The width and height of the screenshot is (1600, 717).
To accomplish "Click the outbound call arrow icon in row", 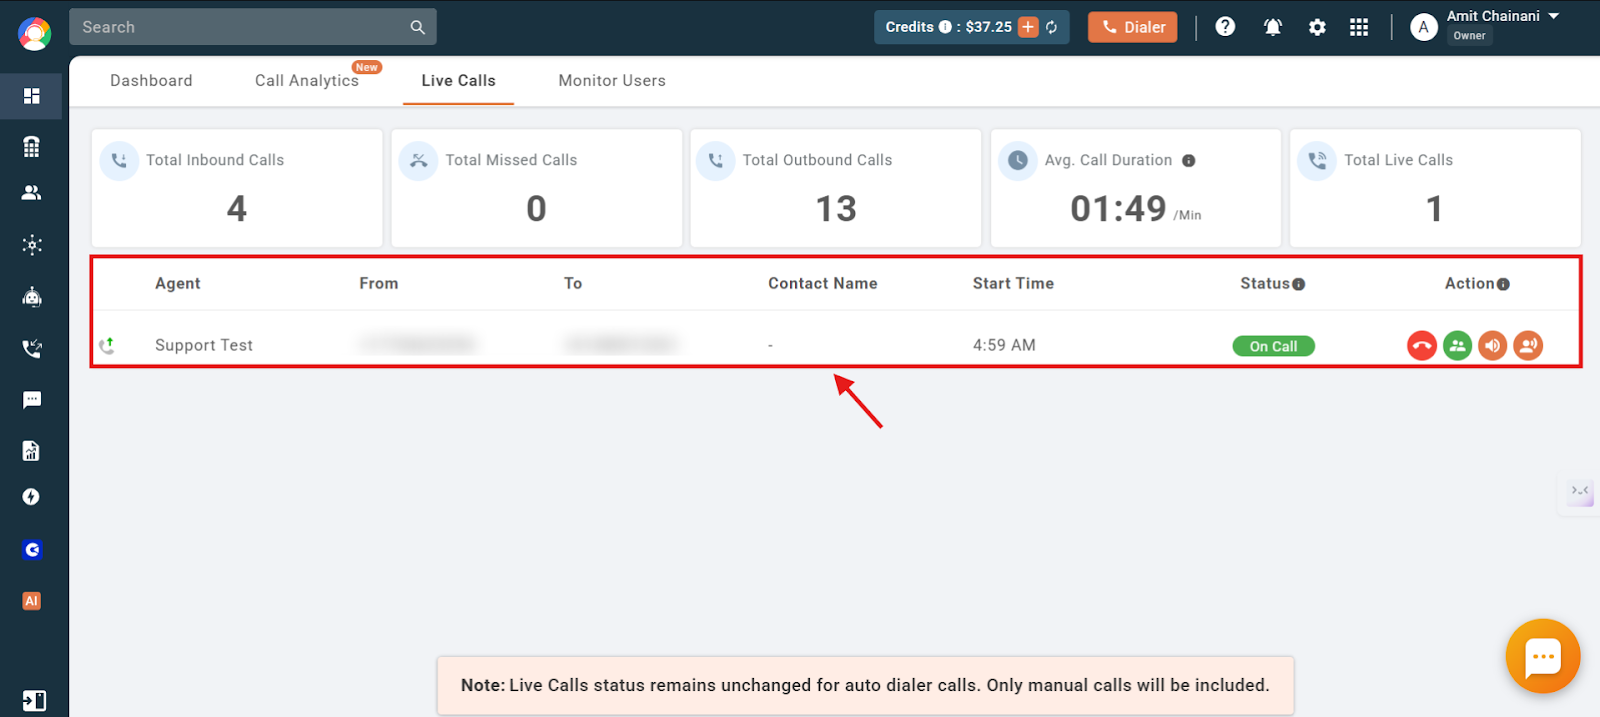I will (107, 346).
